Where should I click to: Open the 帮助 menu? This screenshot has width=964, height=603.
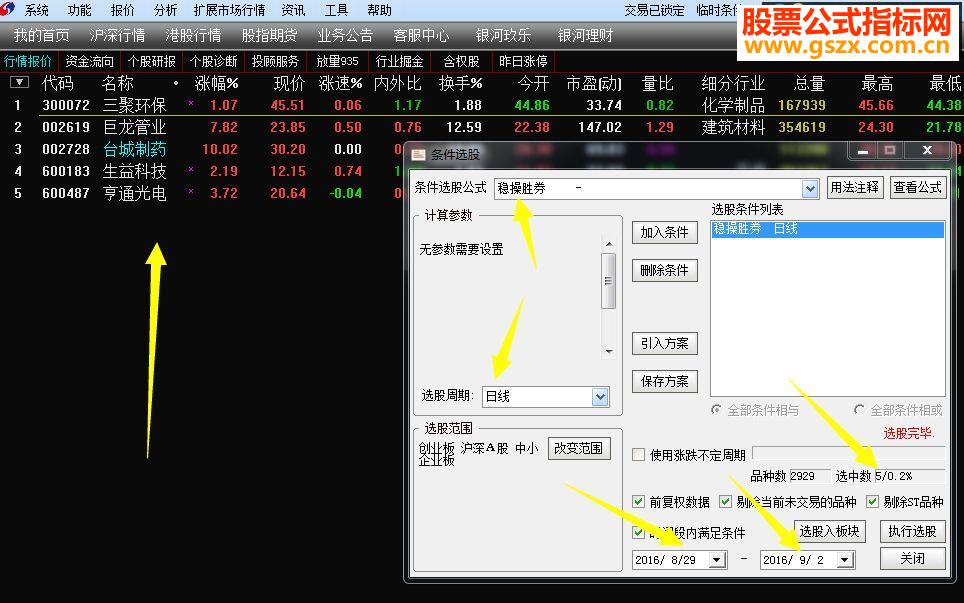click(379, 10)
